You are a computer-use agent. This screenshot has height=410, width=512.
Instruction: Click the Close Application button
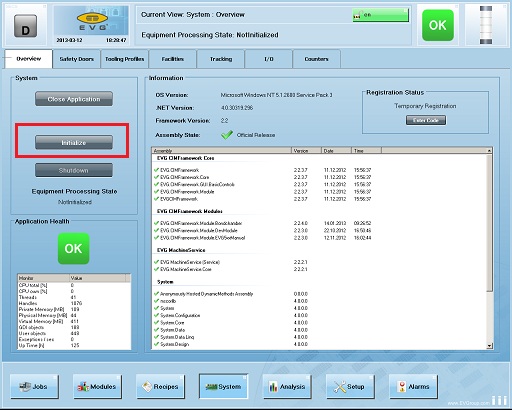pyautogui.click(x=74, y=99)
